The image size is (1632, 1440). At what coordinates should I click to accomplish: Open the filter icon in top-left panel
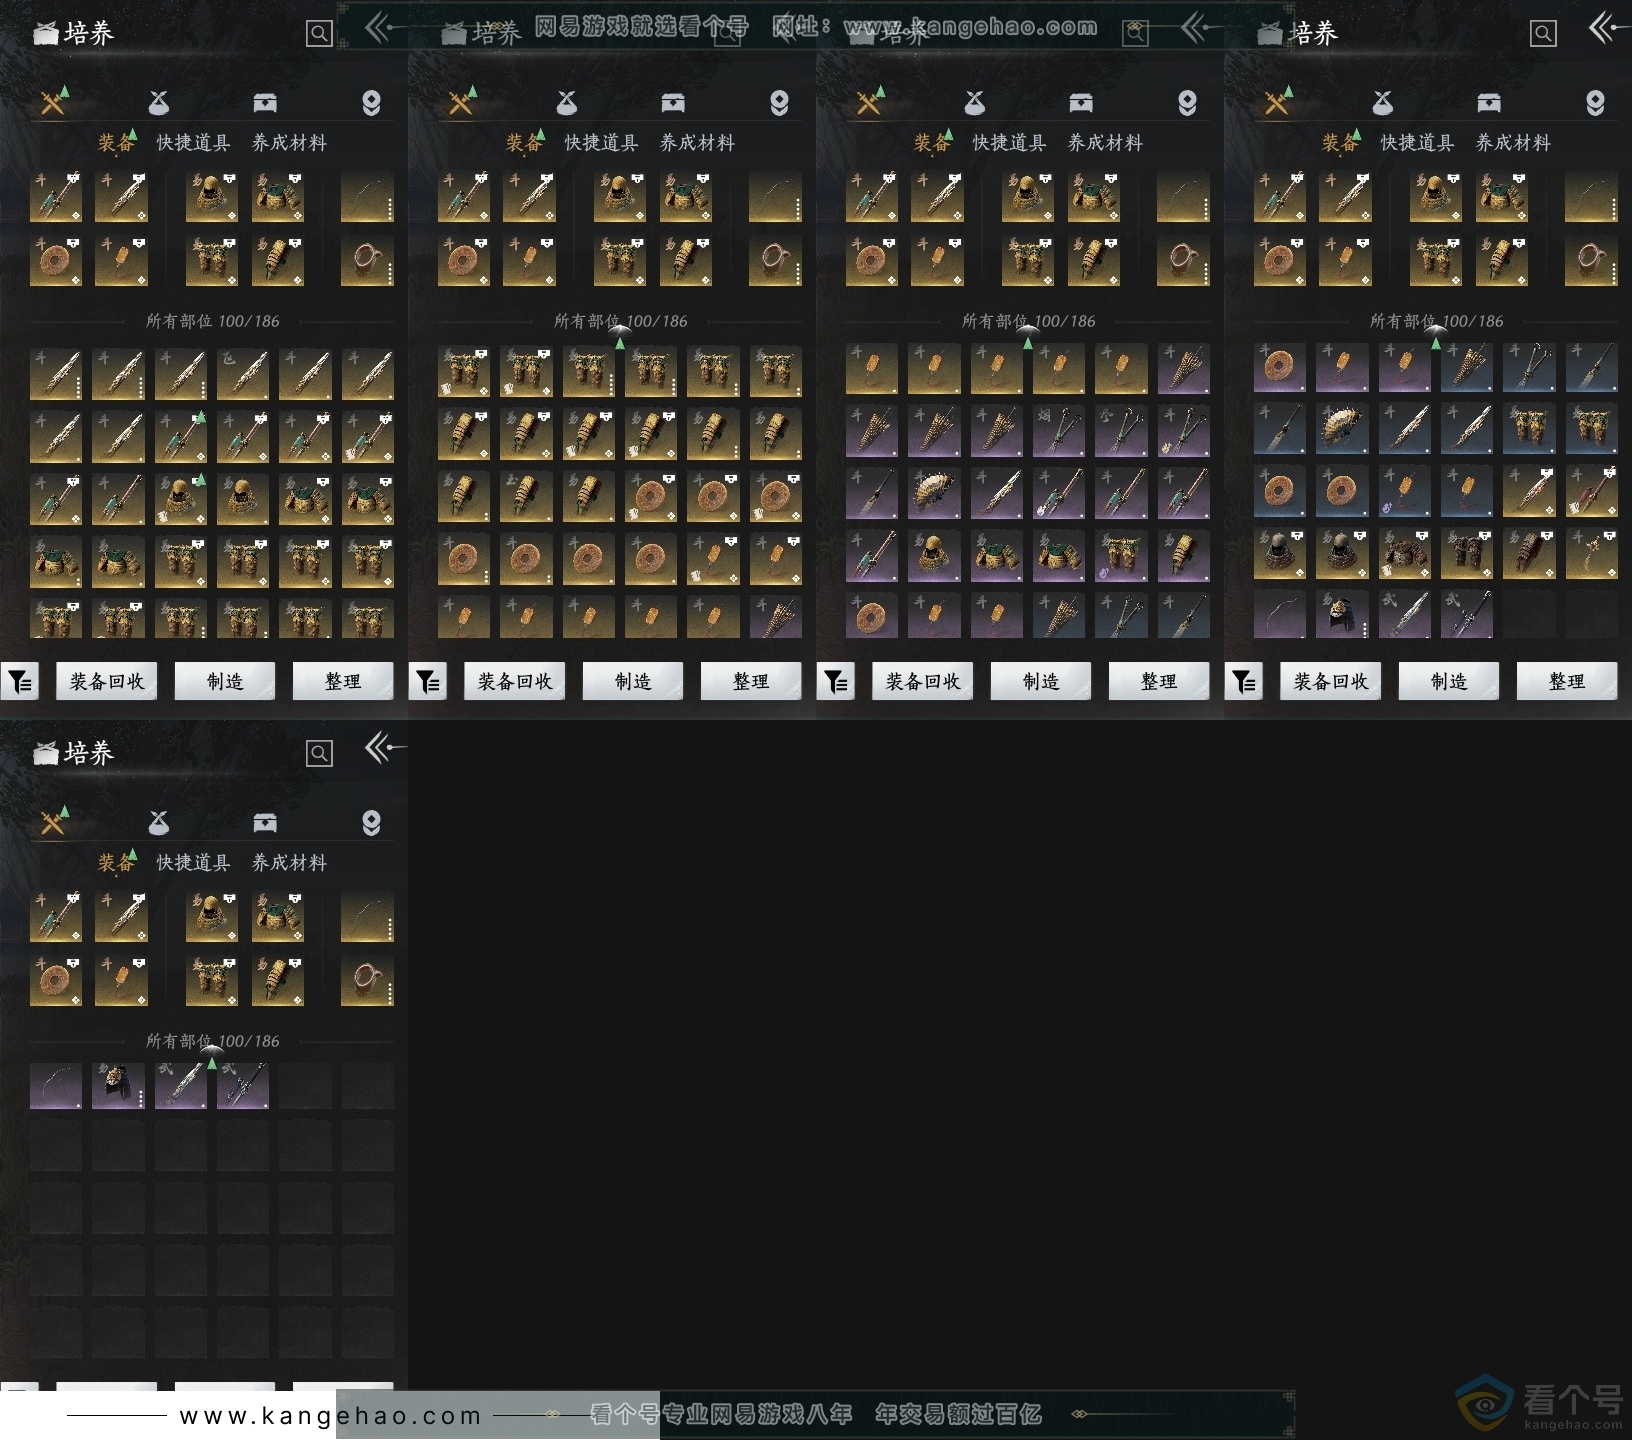[x=20, y=682]
